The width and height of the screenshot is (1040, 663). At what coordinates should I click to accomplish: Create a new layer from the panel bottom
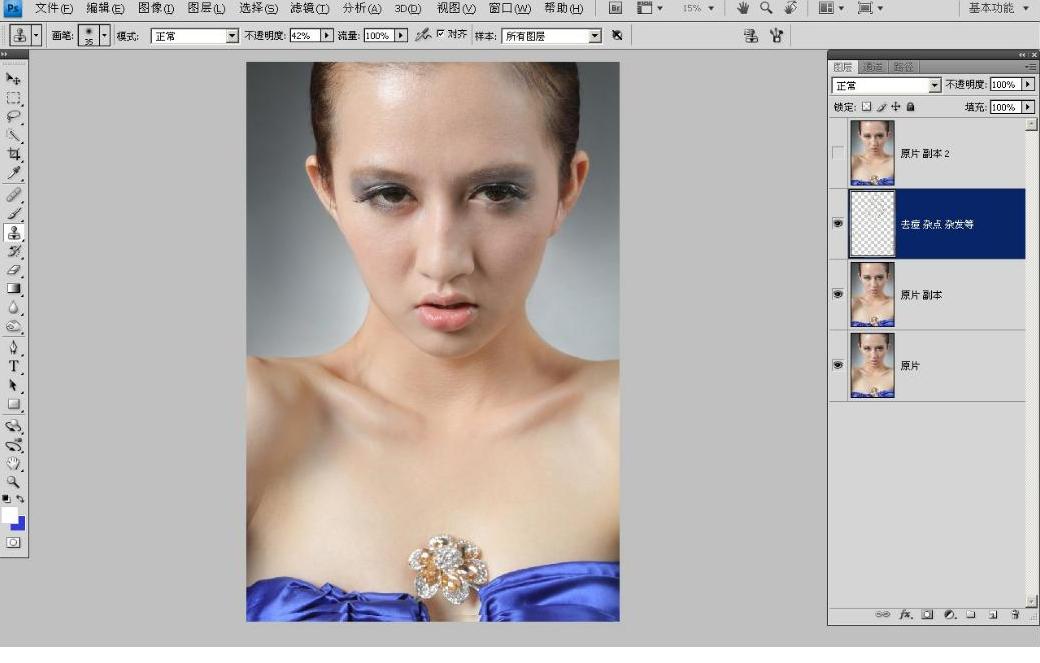pos(993,615)
